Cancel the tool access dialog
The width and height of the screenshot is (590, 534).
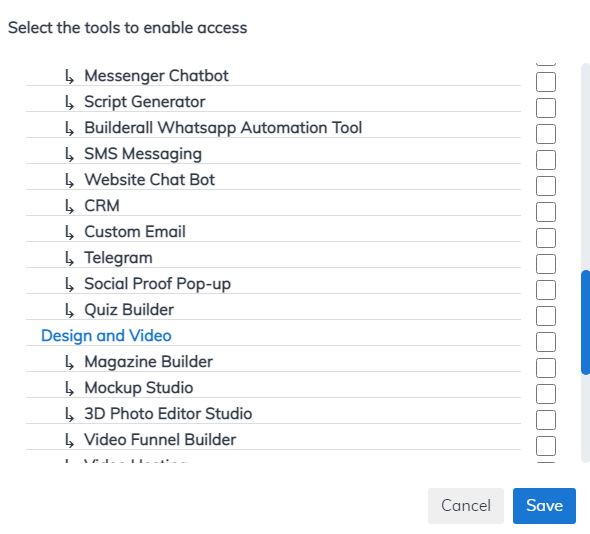point(466,505)
